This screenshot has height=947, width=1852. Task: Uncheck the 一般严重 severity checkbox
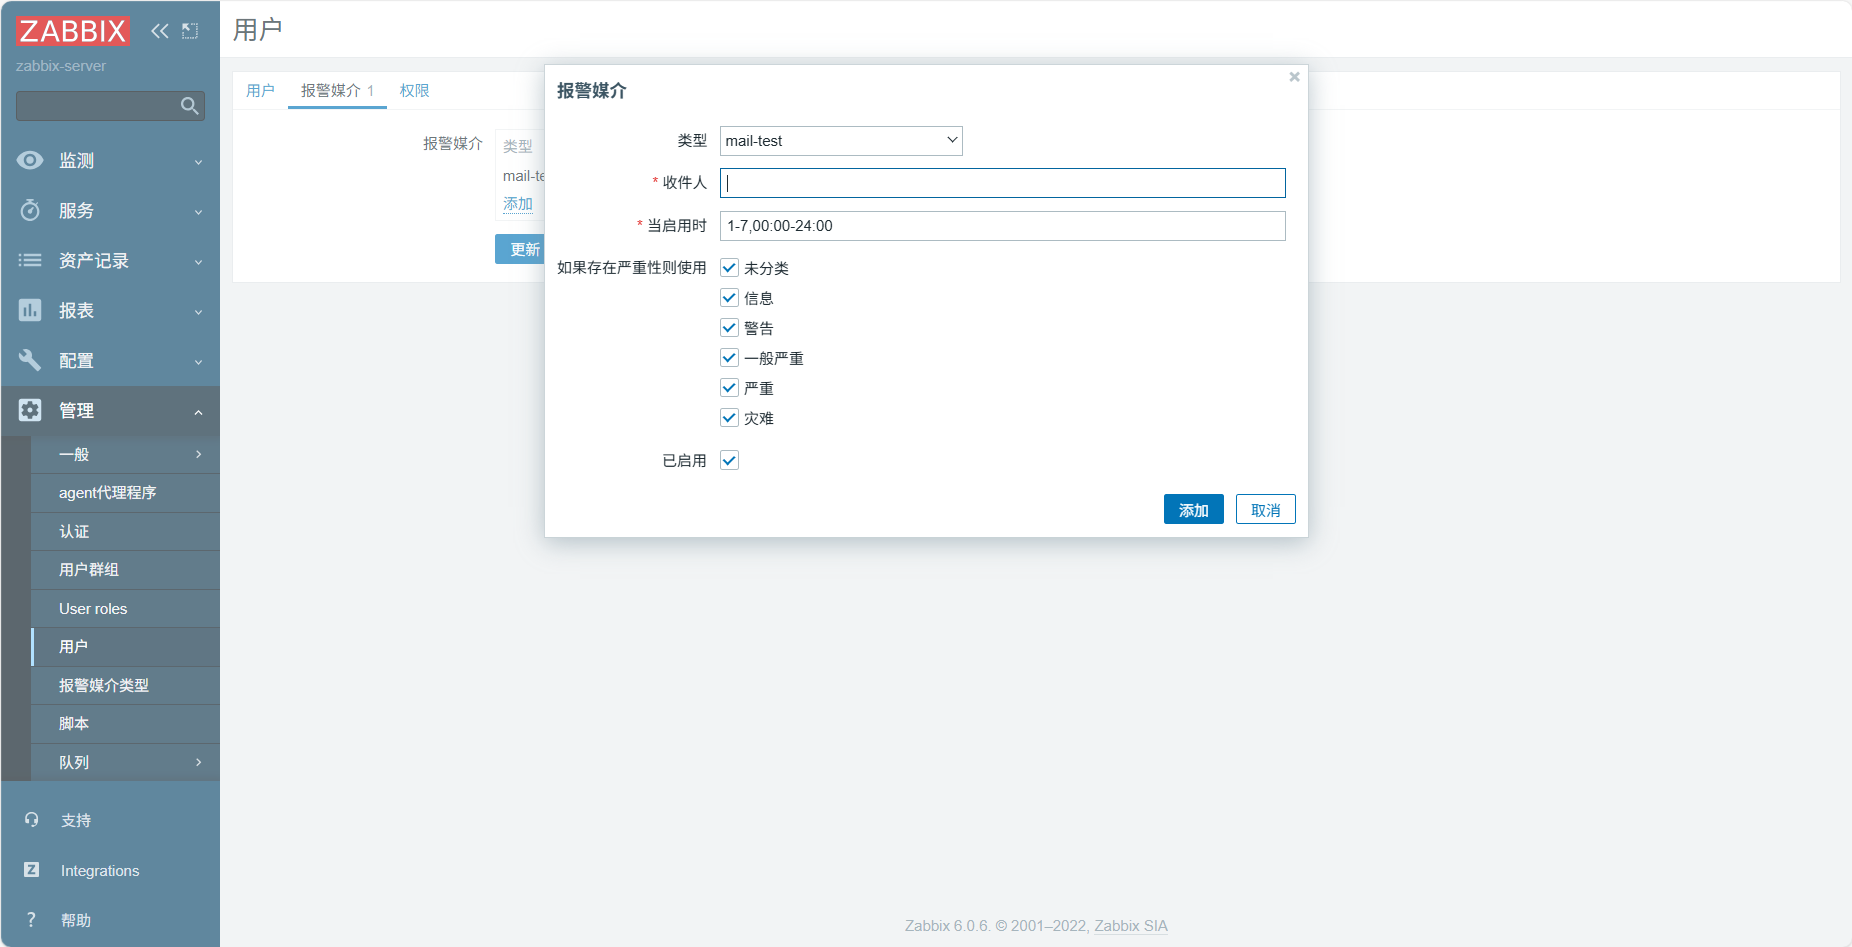729,358
